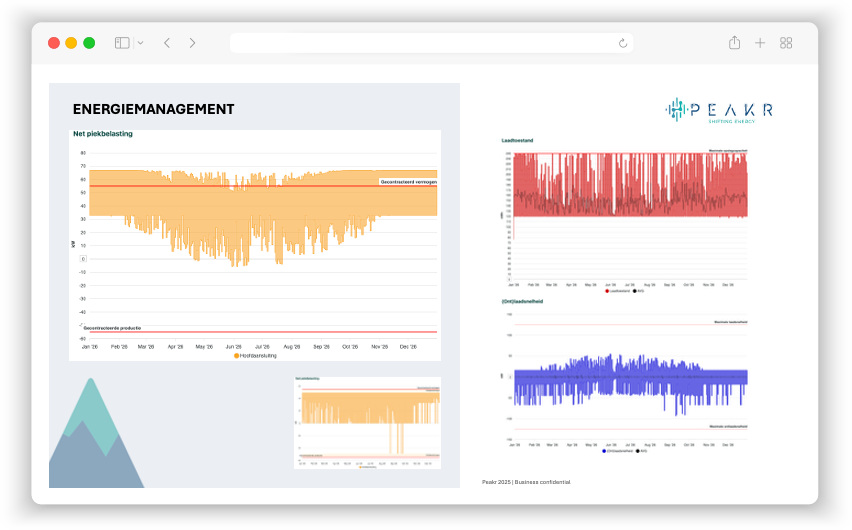The width and height of the screenshot is (852, 530).
Task: Open the Share menu icon
Action: tap(734, 43)
